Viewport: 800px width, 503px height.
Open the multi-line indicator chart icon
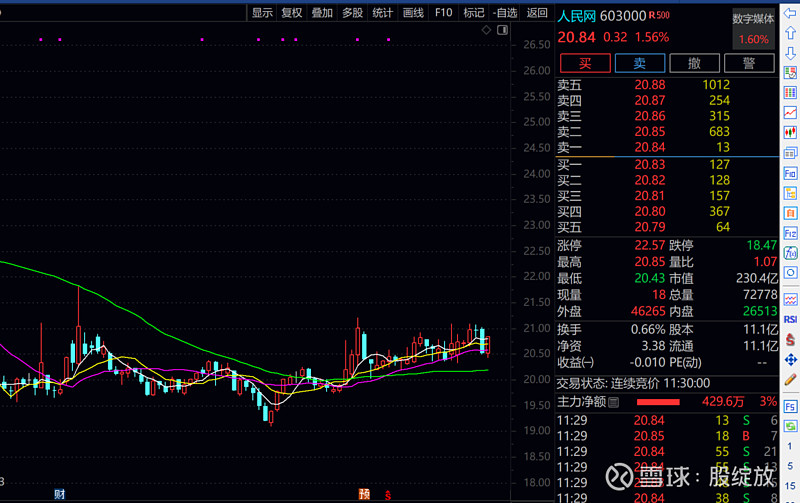[x=790, y=299]
